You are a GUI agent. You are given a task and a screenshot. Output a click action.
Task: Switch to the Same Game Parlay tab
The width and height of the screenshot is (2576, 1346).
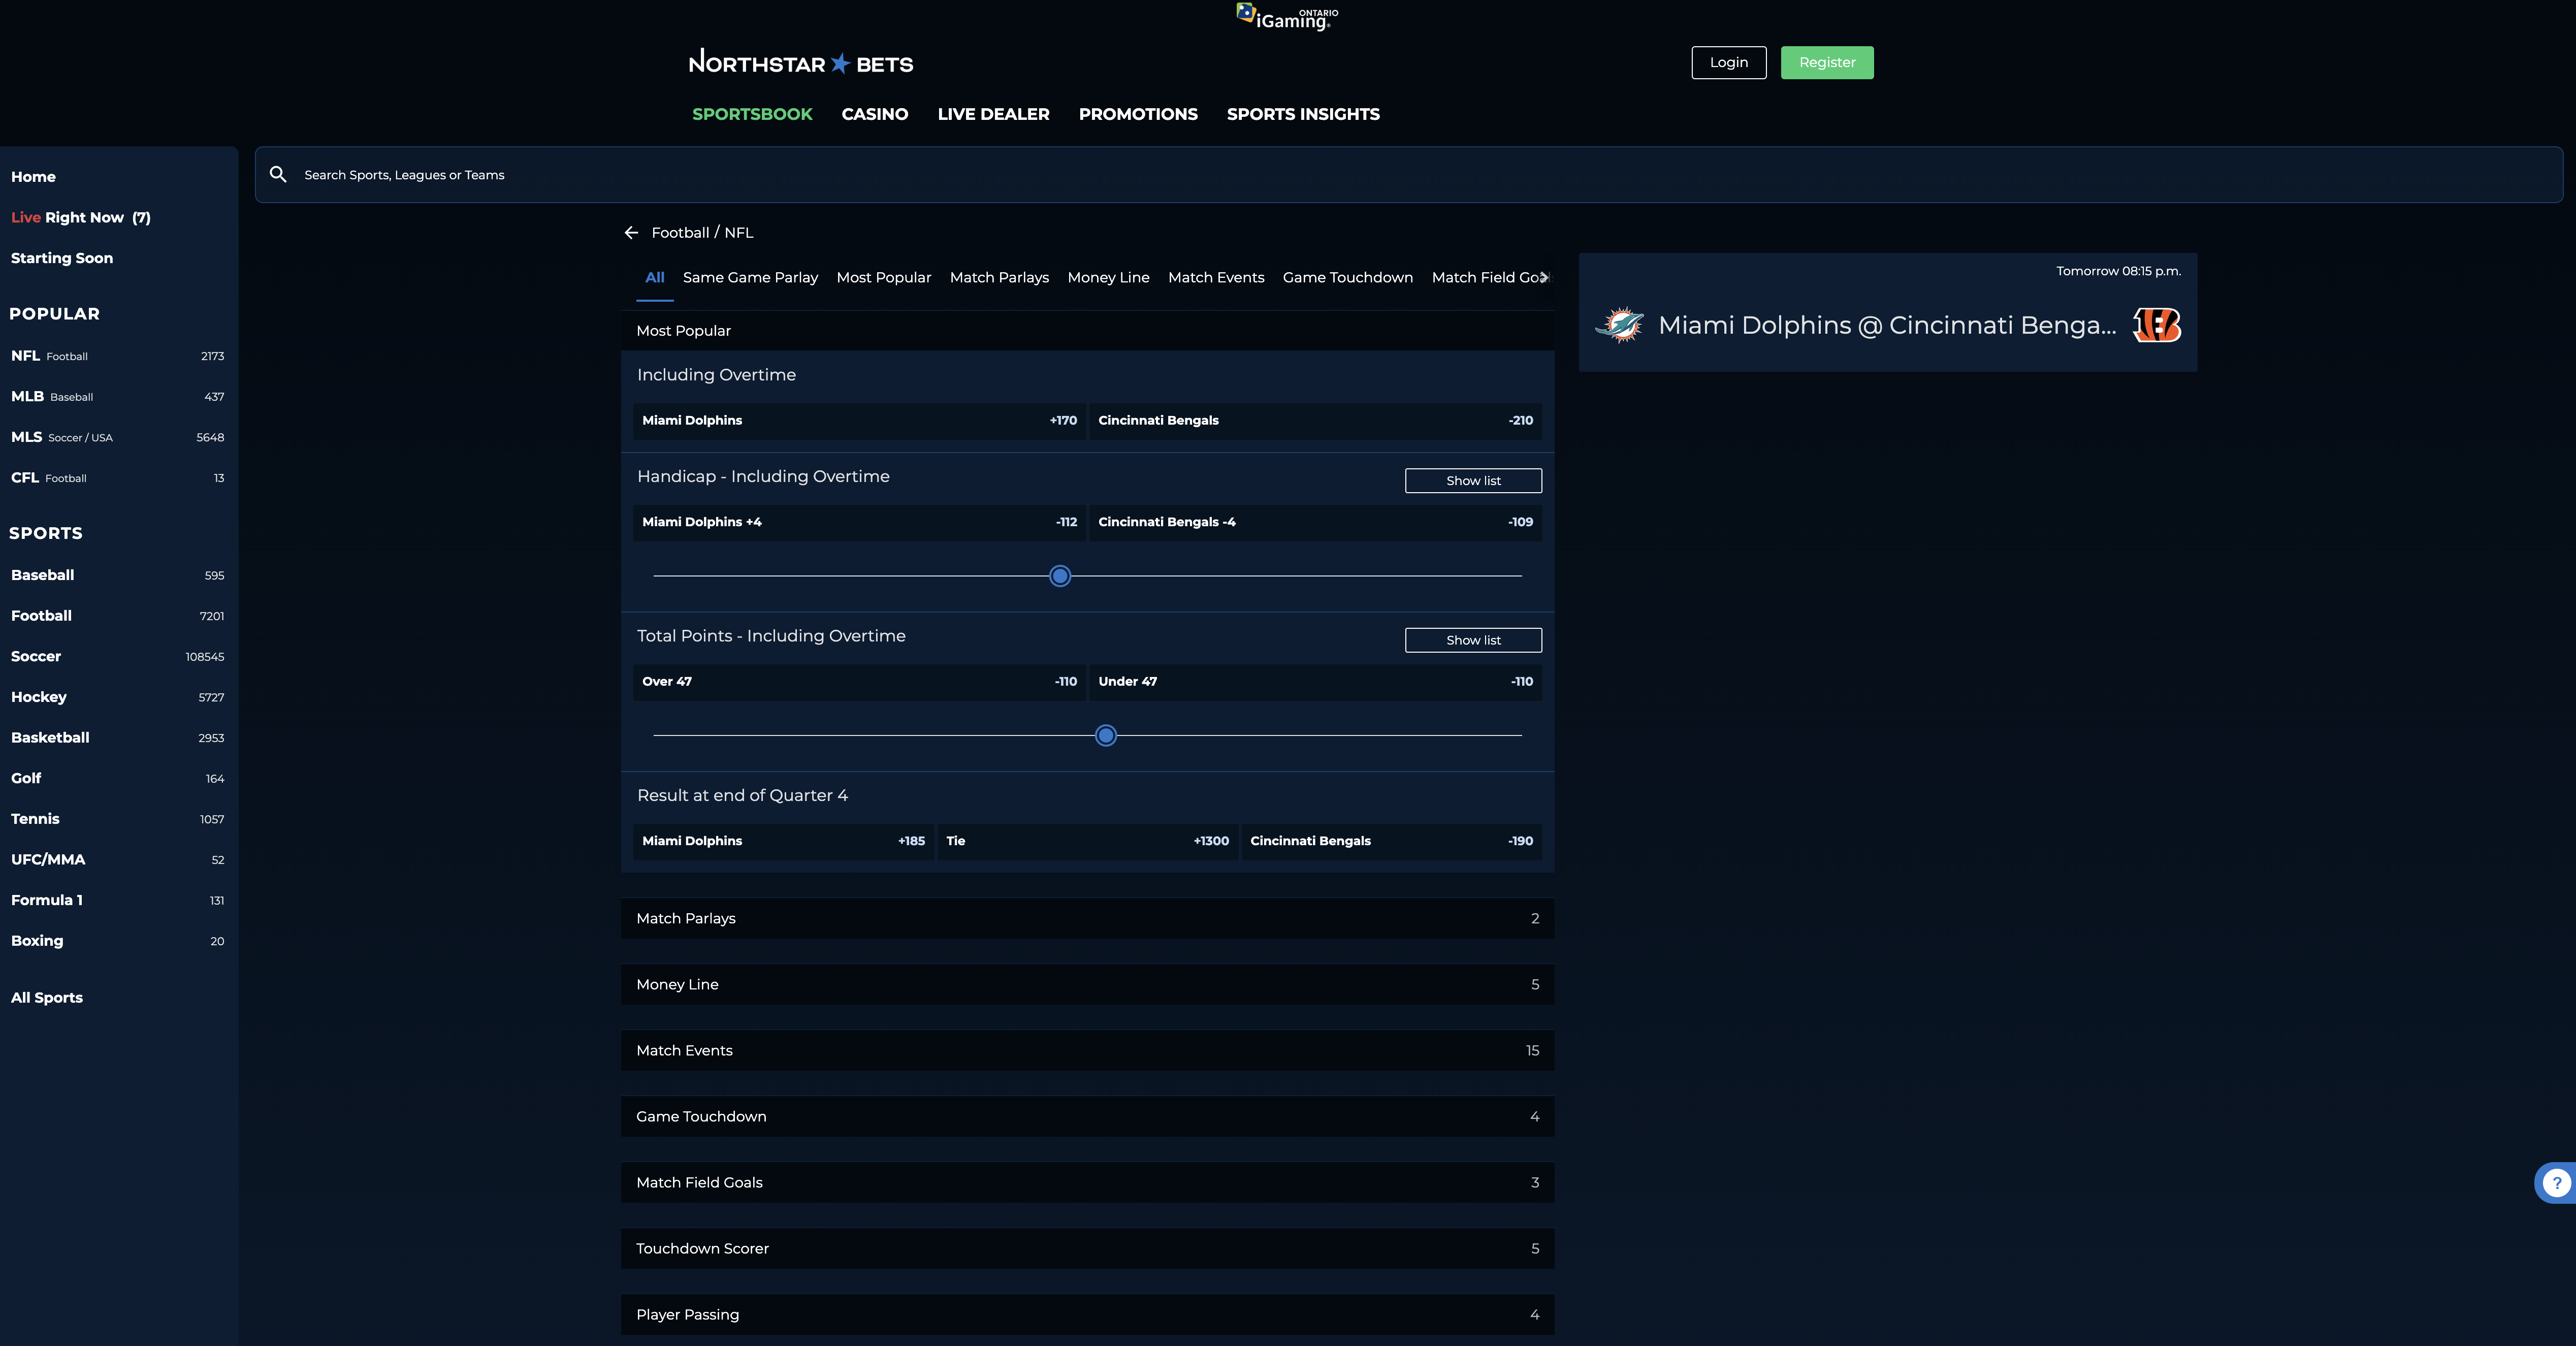pyautogui.click(x=750, y=278)
